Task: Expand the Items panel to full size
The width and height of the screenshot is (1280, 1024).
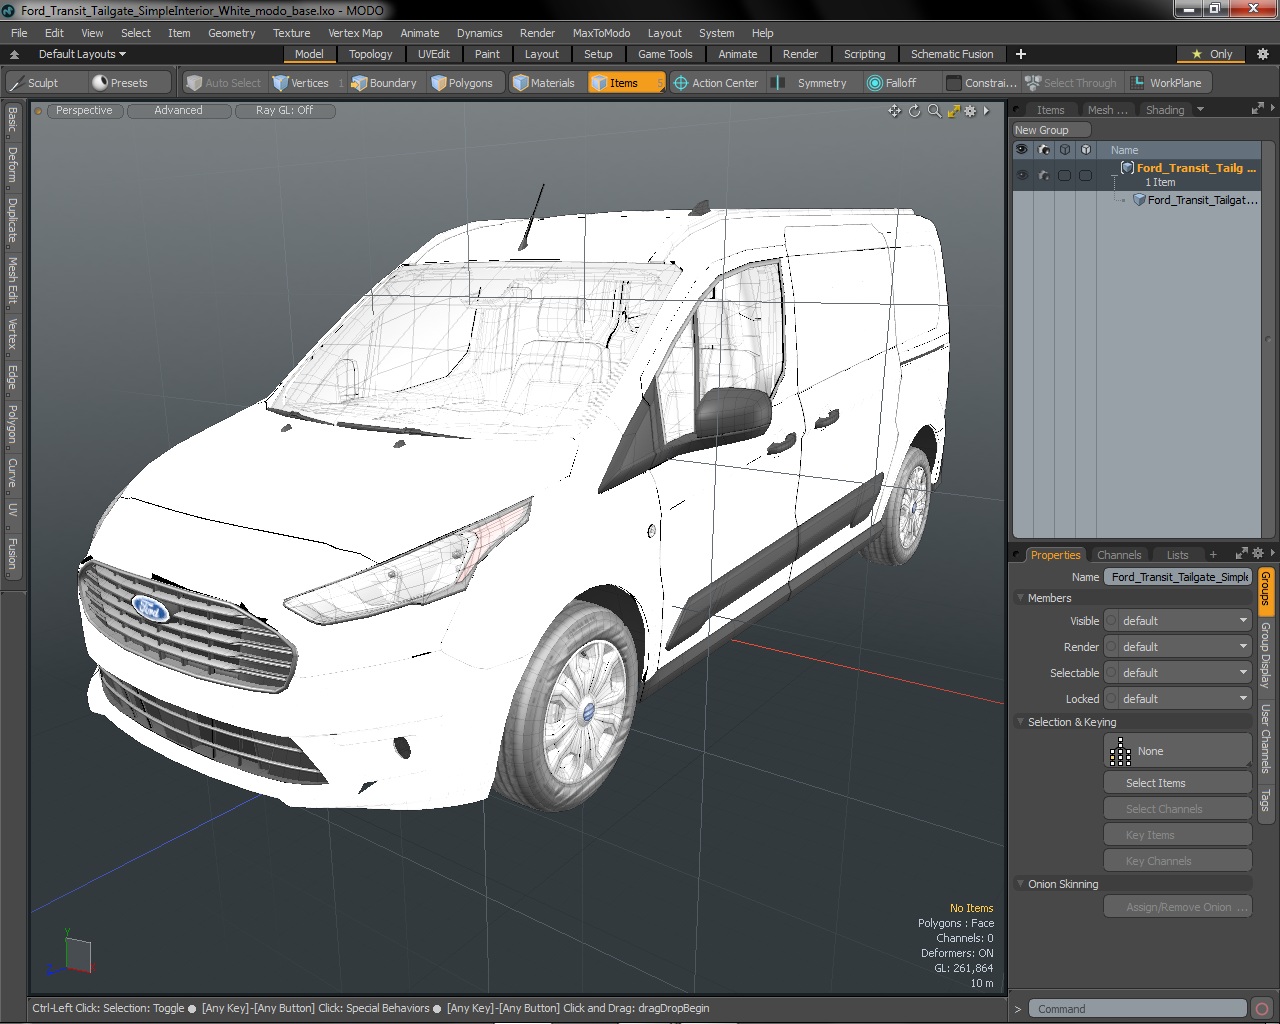Action: pyautogui.click(x=1257, y=109)
